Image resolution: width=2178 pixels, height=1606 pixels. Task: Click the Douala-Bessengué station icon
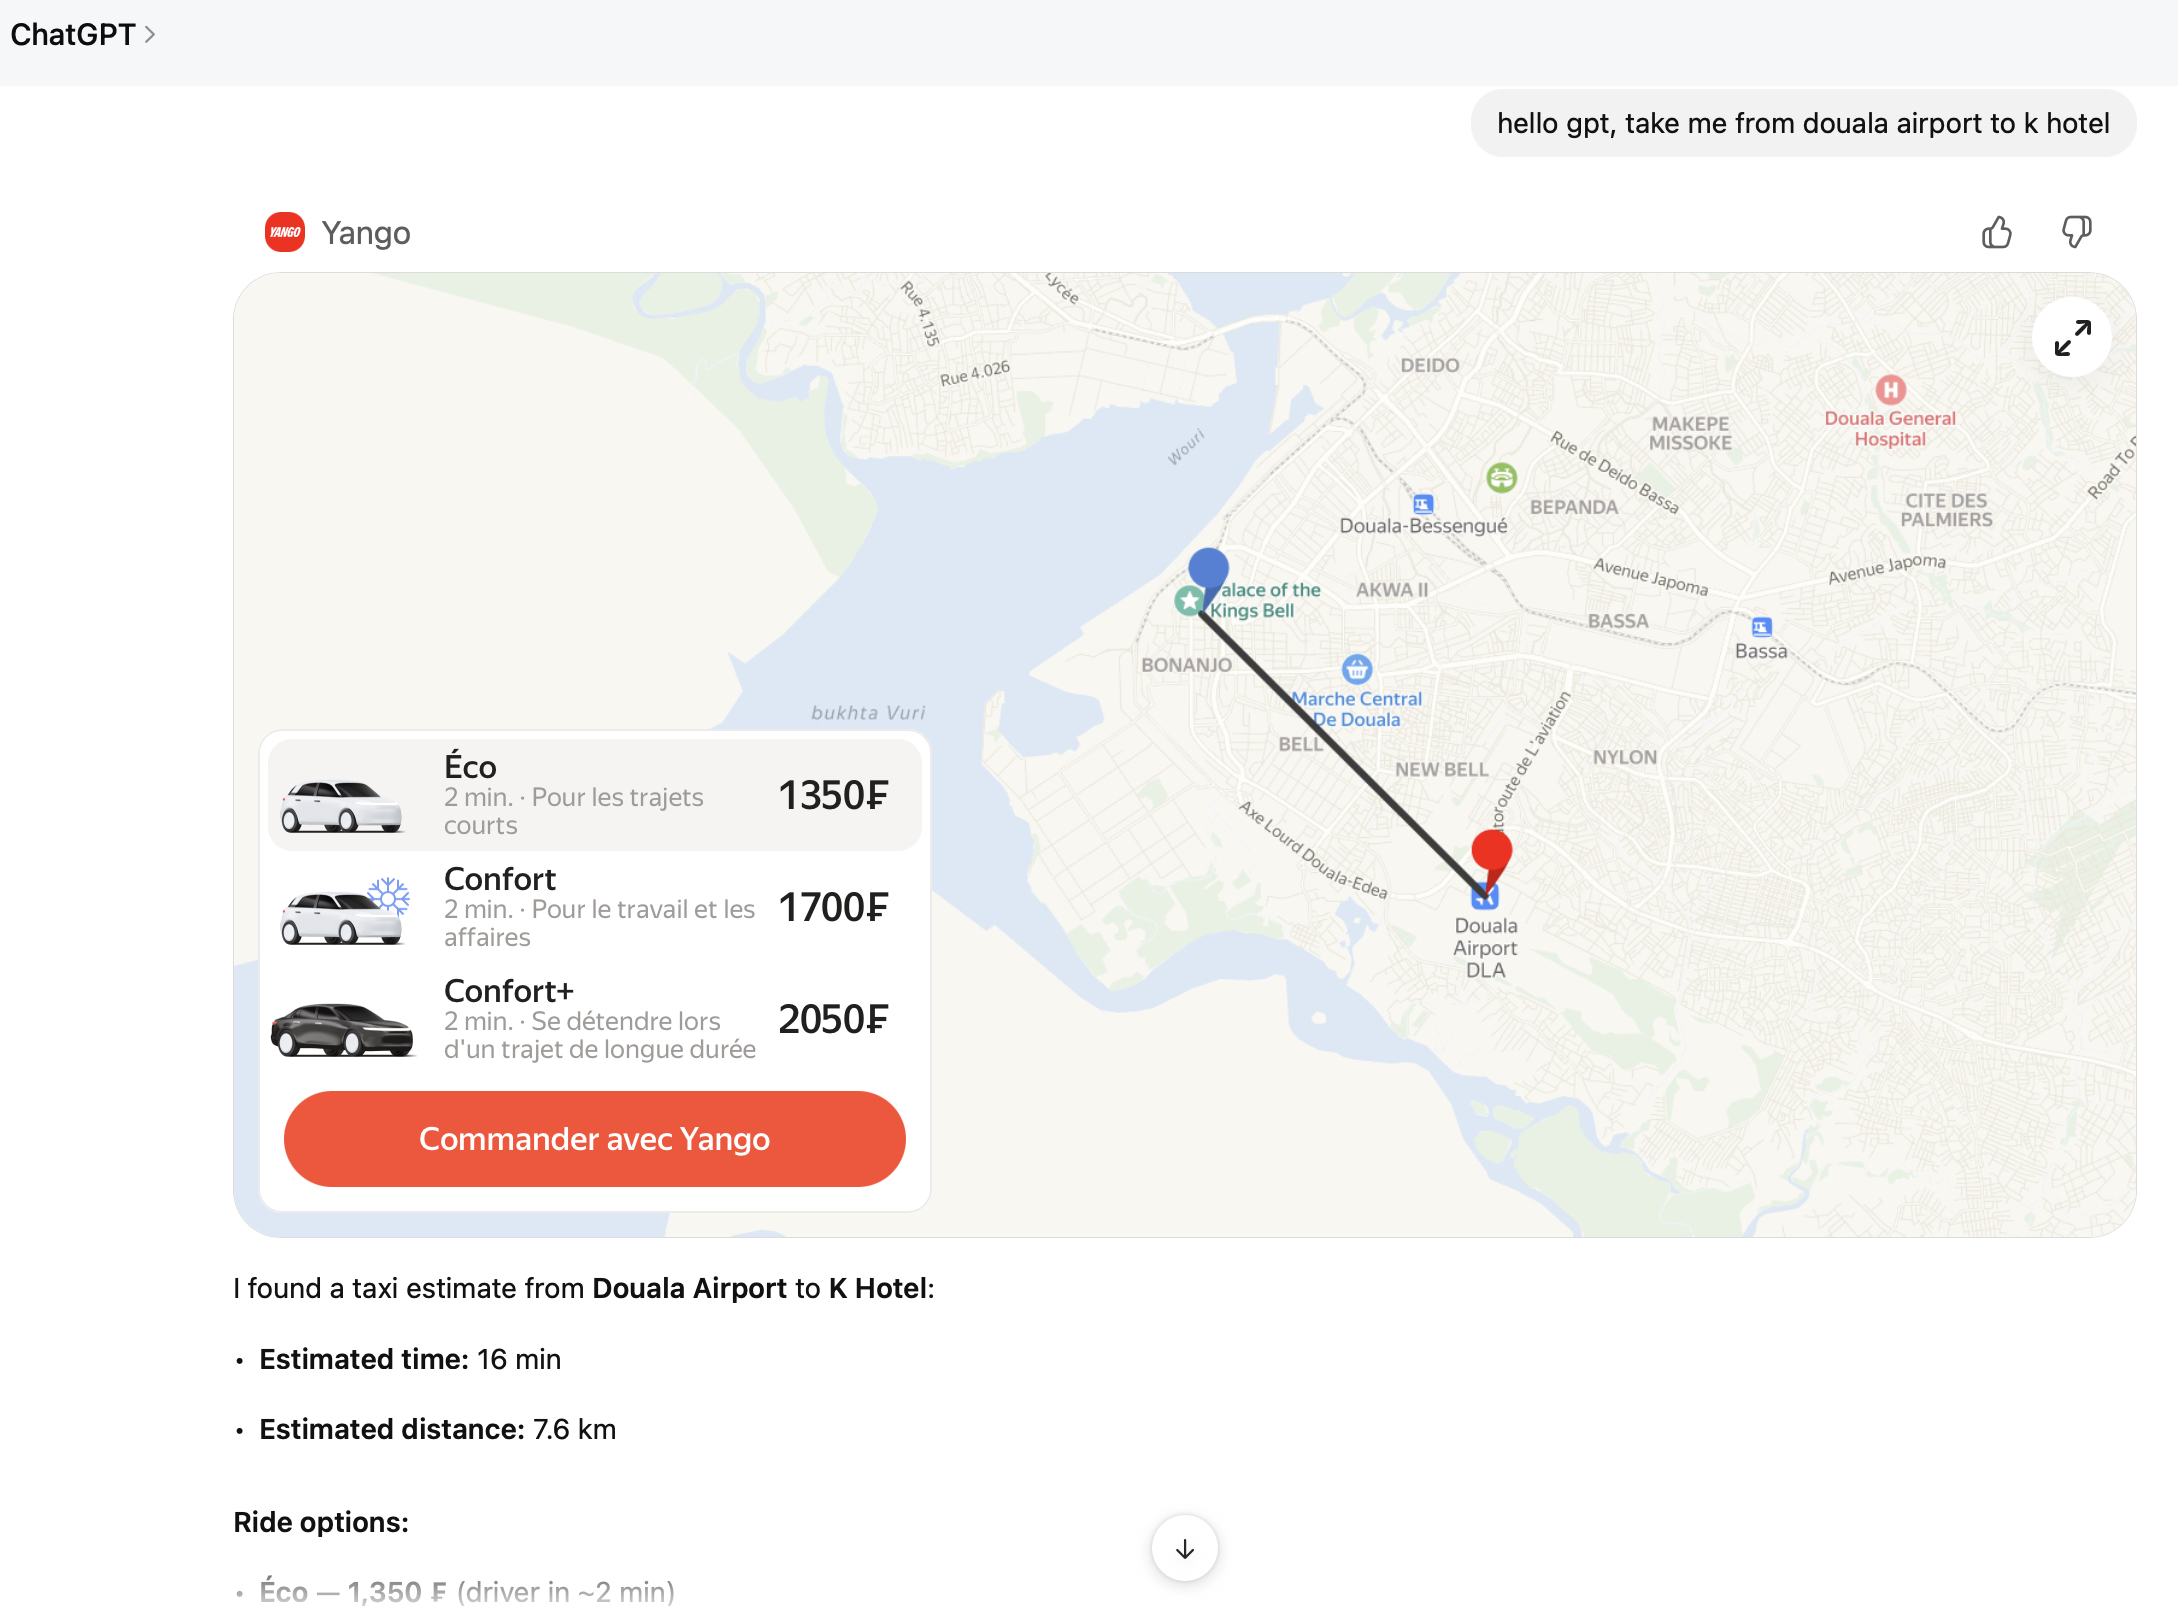point(1423,504)
